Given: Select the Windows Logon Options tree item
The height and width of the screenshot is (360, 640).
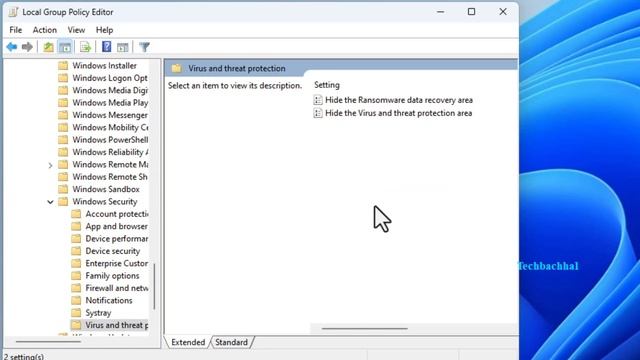Looking at the screenshot, I should tap(110, 78).
